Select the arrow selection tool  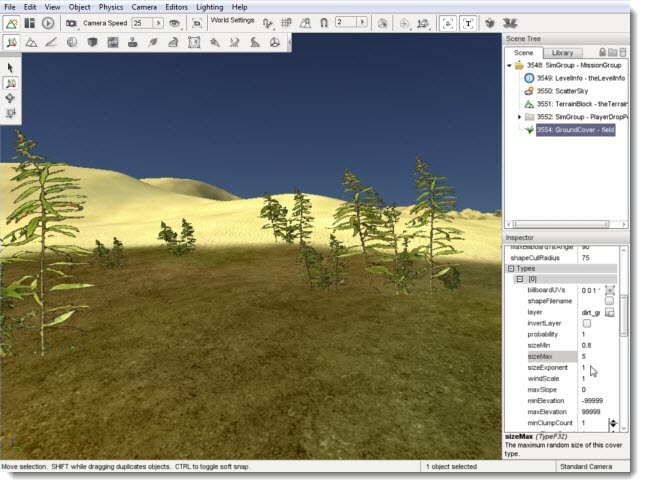click(x=11, y=68)
